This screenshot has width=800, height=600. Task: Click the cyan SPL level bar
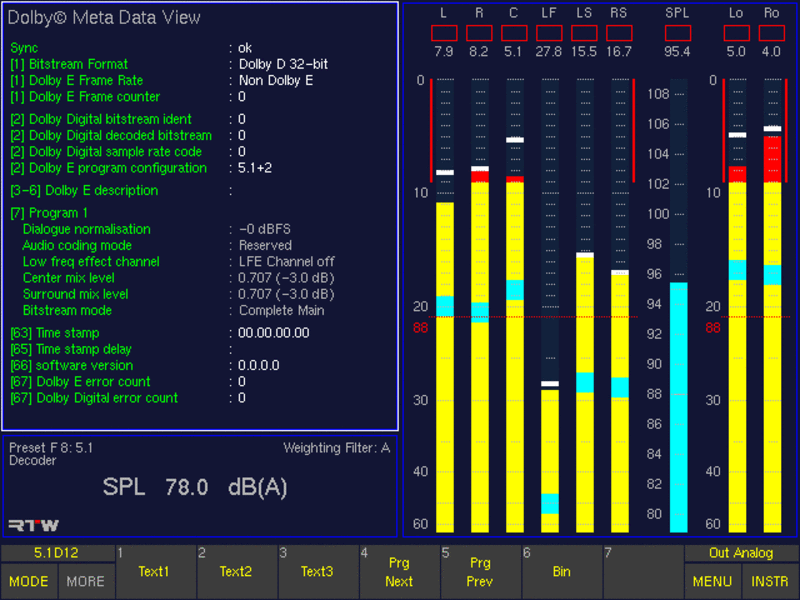pyautogui.click(x=679, y=407)
